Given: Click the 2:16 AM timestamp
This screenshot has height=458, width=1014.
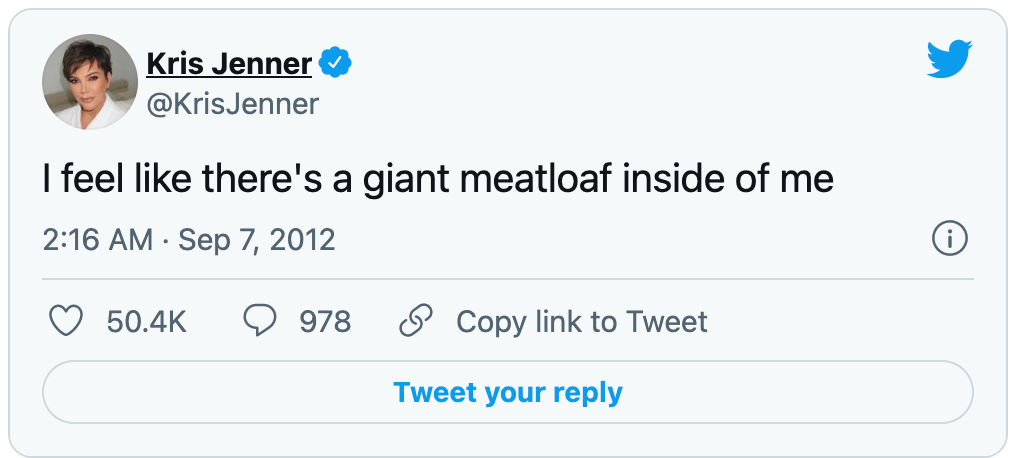Looking at the screenshot, I should 97,240.
